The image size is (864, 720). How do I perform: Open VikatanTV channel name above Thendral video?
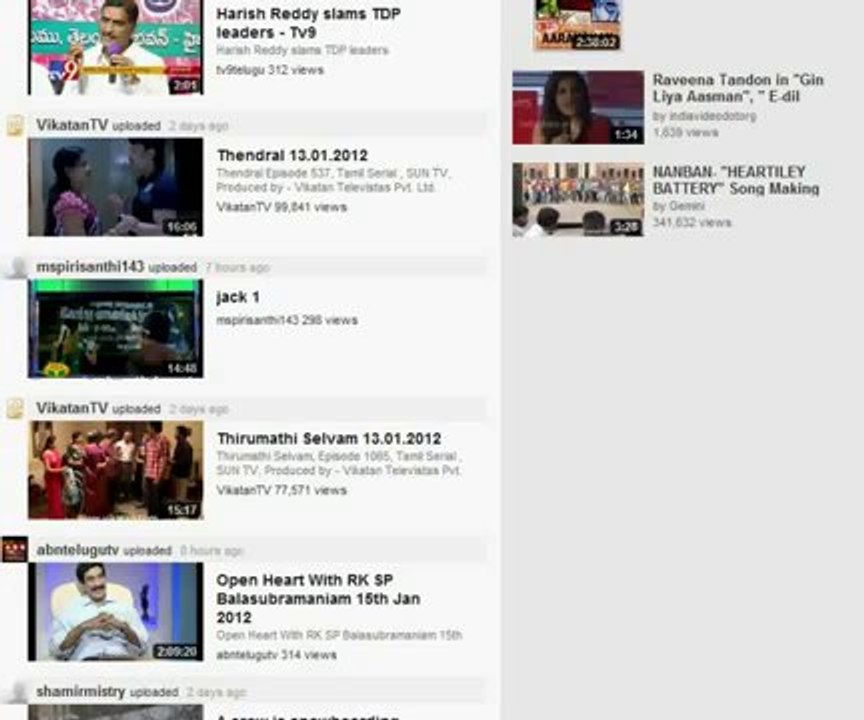(72, 126)
